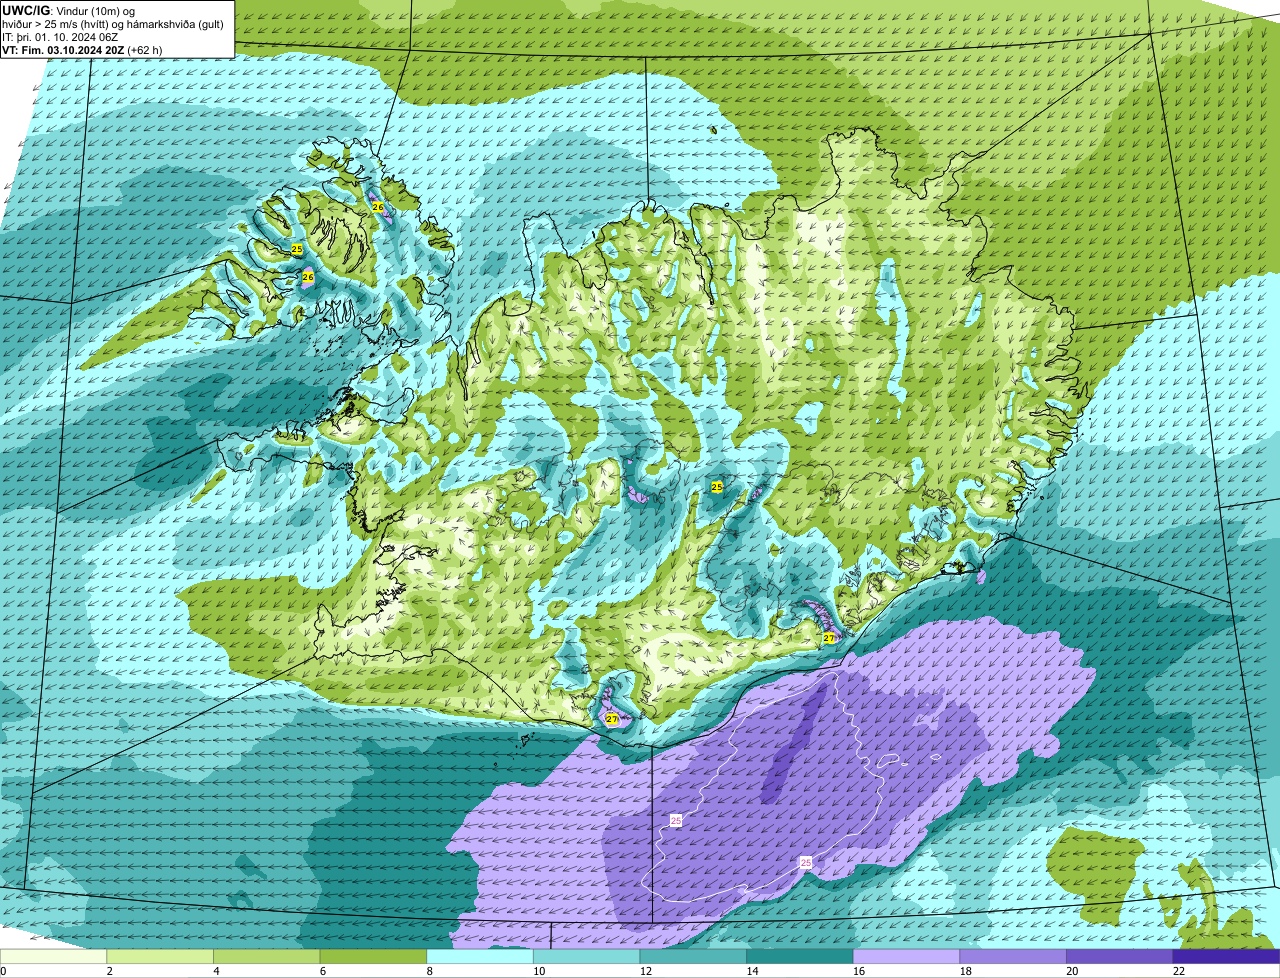This screenshot has width=1280, height=978.
Task: Click the '16' tick label on the color scale
Action: [859, 971]
